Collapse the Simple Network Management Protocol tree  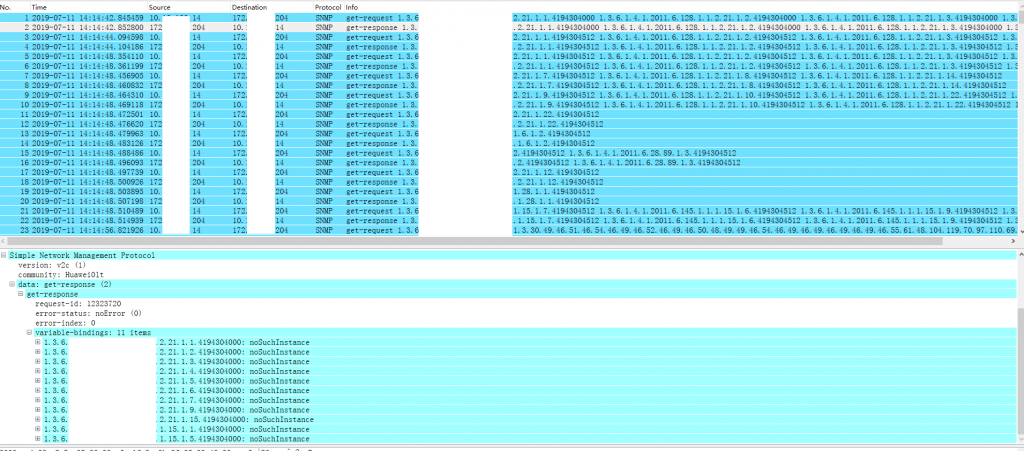(x=3, y=256)
